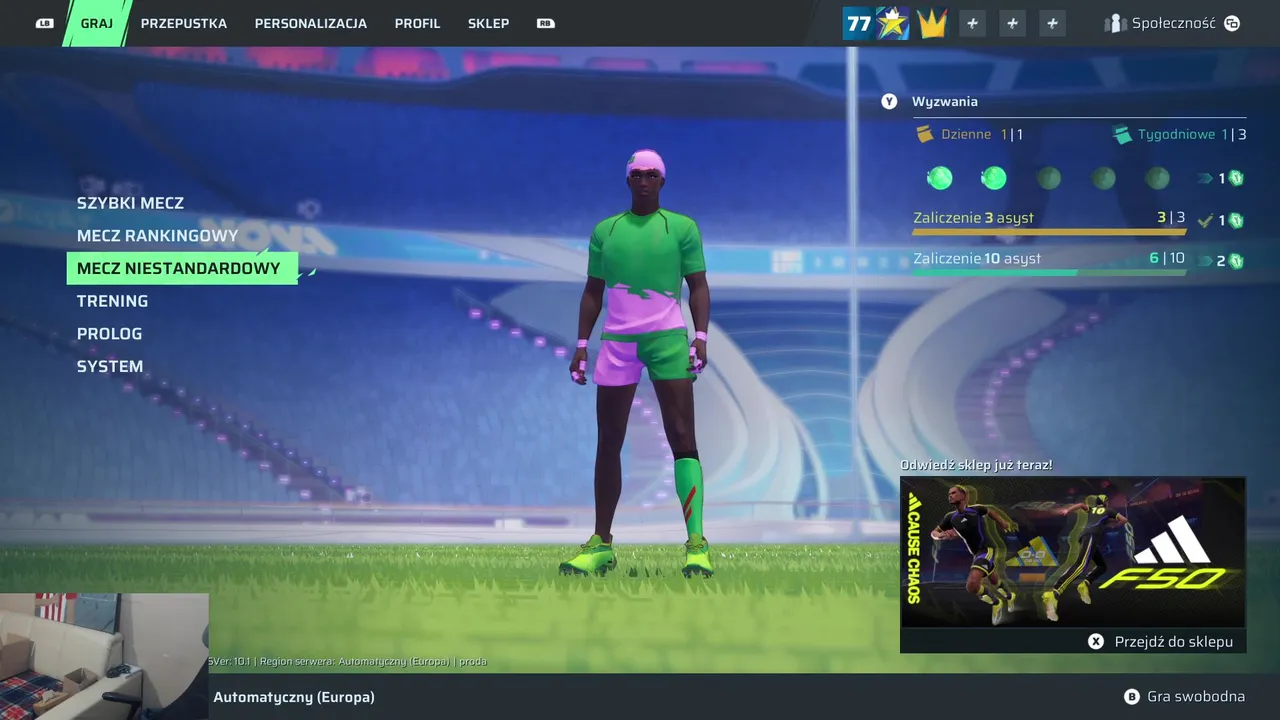Image resolution: width=1280 pixels, height=720 pixels.
Task: Click Przejdź do sklepu
Action: [x=1174, y=642]
